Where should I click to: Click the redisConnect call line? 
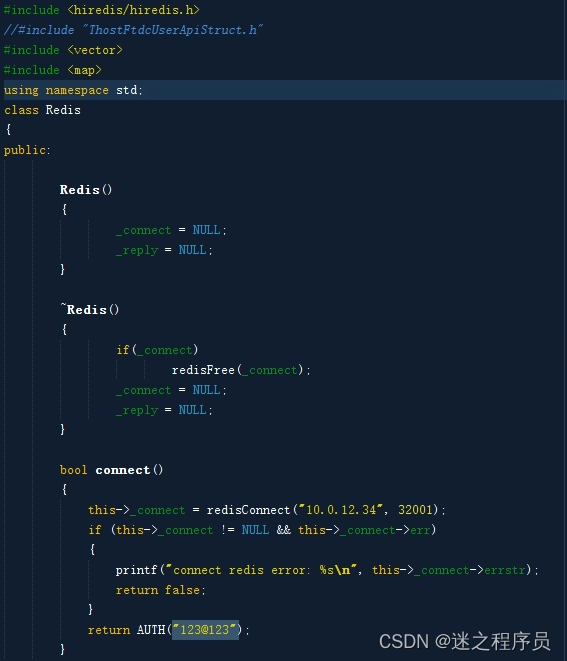tap(267, 510)
